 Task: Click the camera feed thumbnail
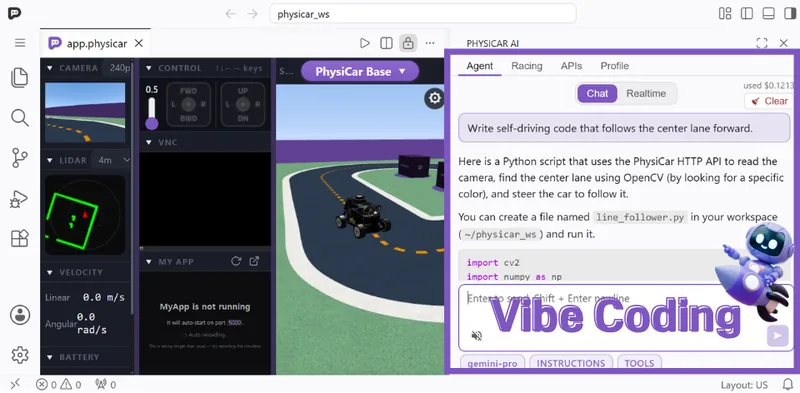tap(85, 112)
